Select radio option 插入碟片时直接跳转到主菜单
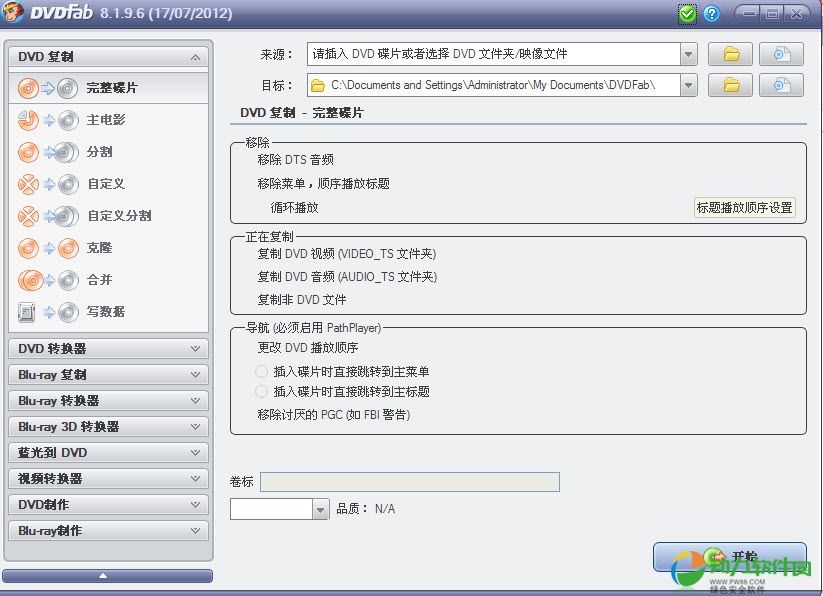Viewport: 823px width, 596px height. 263,372
